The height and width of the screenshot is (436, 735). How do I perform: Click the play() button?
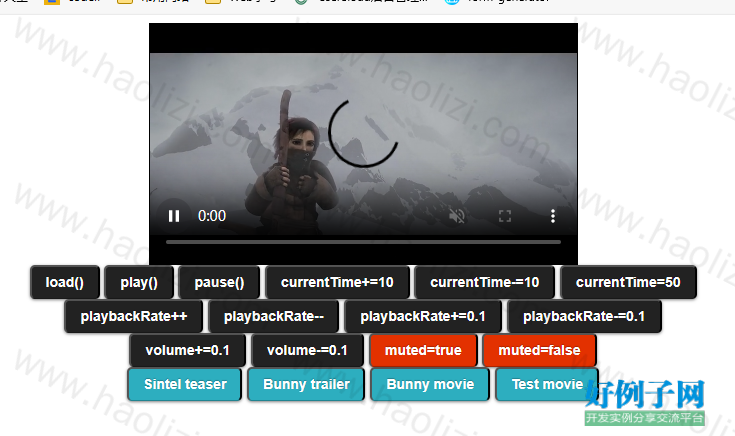[139, 282]
